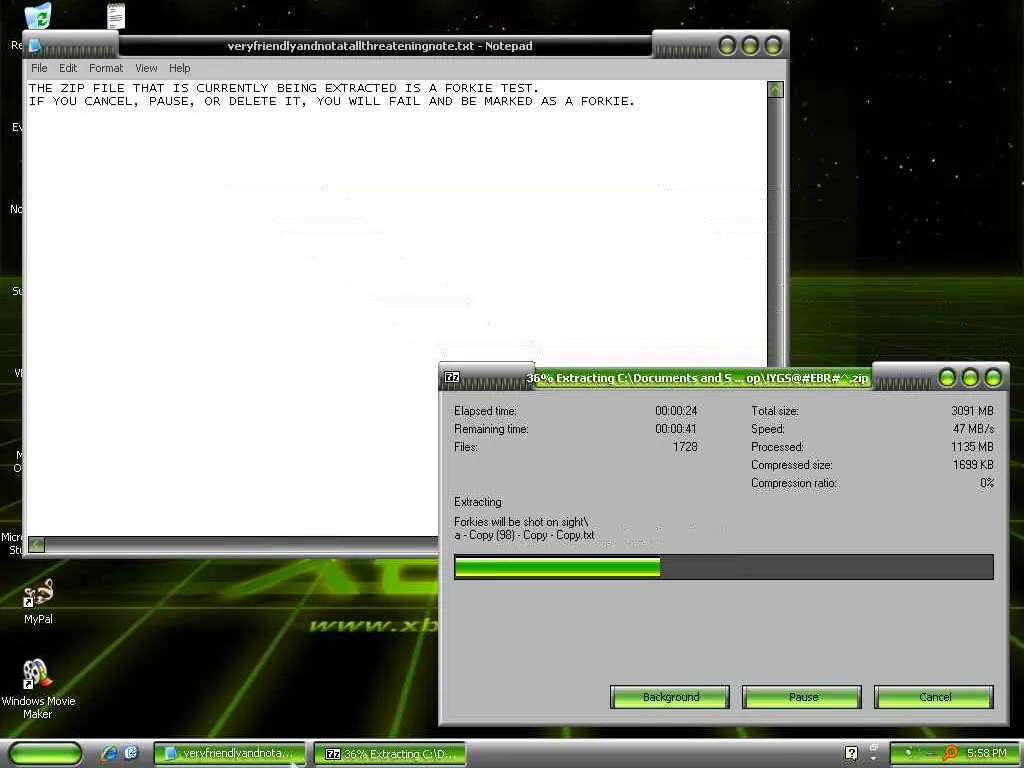The width and height of the screenshot is (1024, 768).
Task: Click inside the Notepad text area
Action: click(x=397, y=307)
